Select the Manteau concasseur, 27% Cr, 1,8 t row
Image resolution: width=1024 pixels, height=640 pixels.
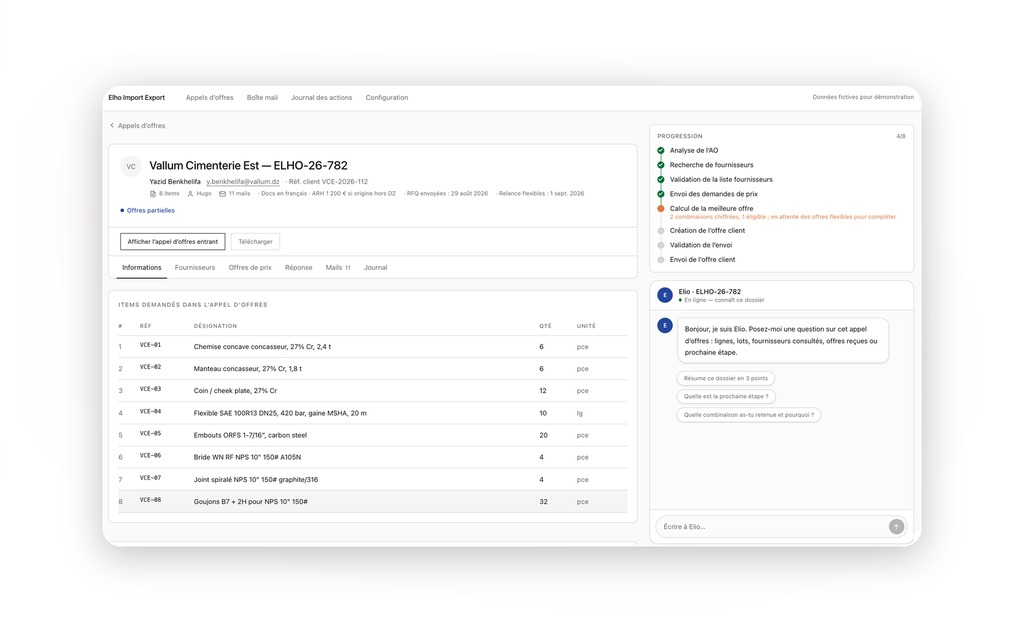coord(372,369)
